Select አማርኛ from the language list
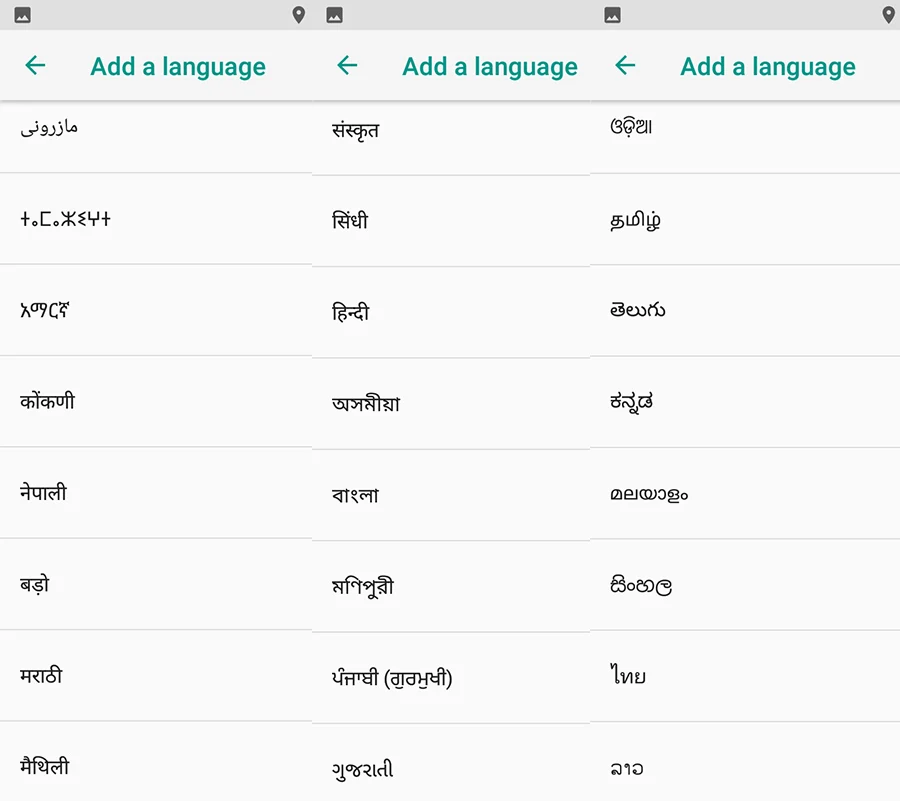 [x=156, y=310]
